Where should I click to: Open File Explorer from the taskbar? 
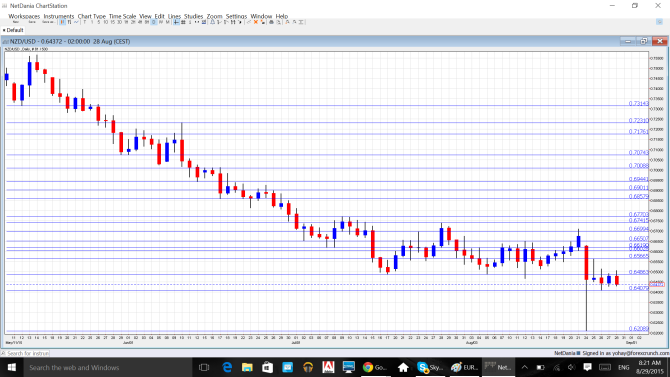coord(247,368)
